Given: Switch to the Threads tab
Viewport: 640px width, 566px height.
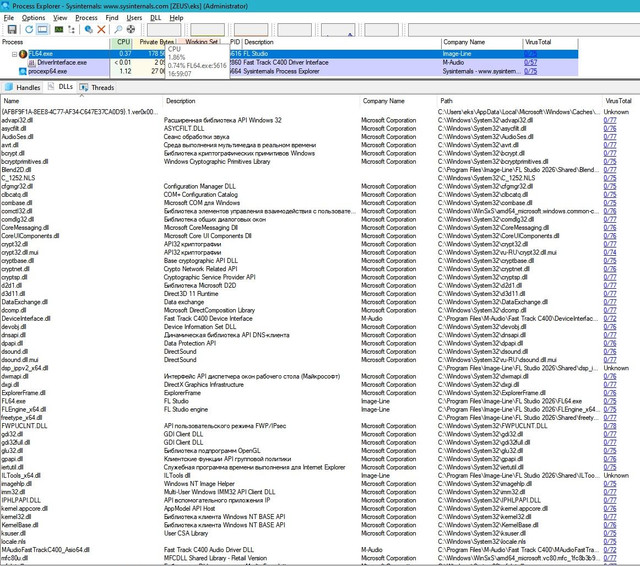Looking at the screenshot, I should click(97, 87).
